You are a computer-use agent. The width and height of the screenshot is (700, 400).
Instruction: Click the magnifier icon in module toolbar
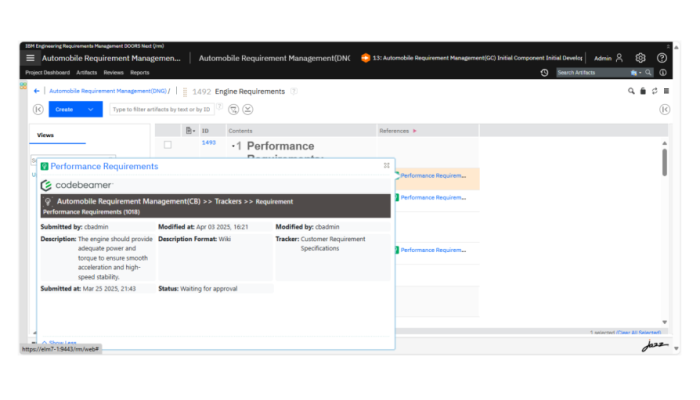click(x=631, y=91)
